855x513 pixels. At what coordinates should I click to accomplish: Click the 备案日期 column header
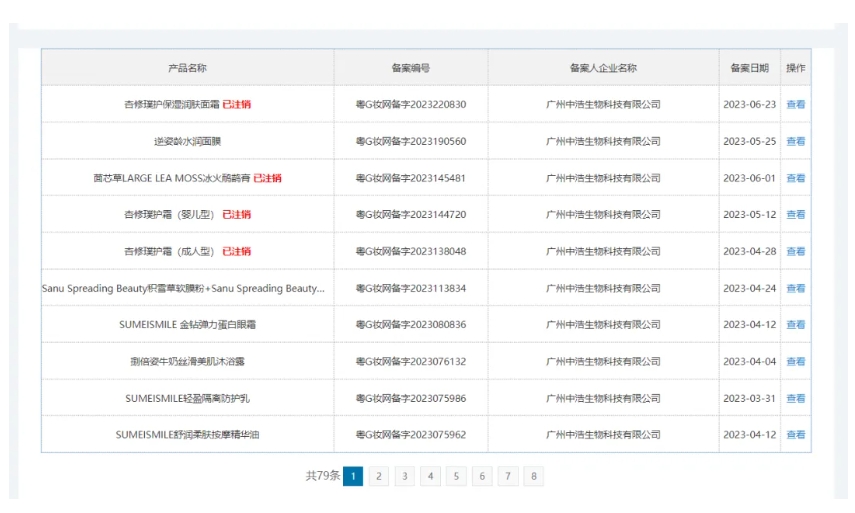pyautogui.click(x=749, y=68)
